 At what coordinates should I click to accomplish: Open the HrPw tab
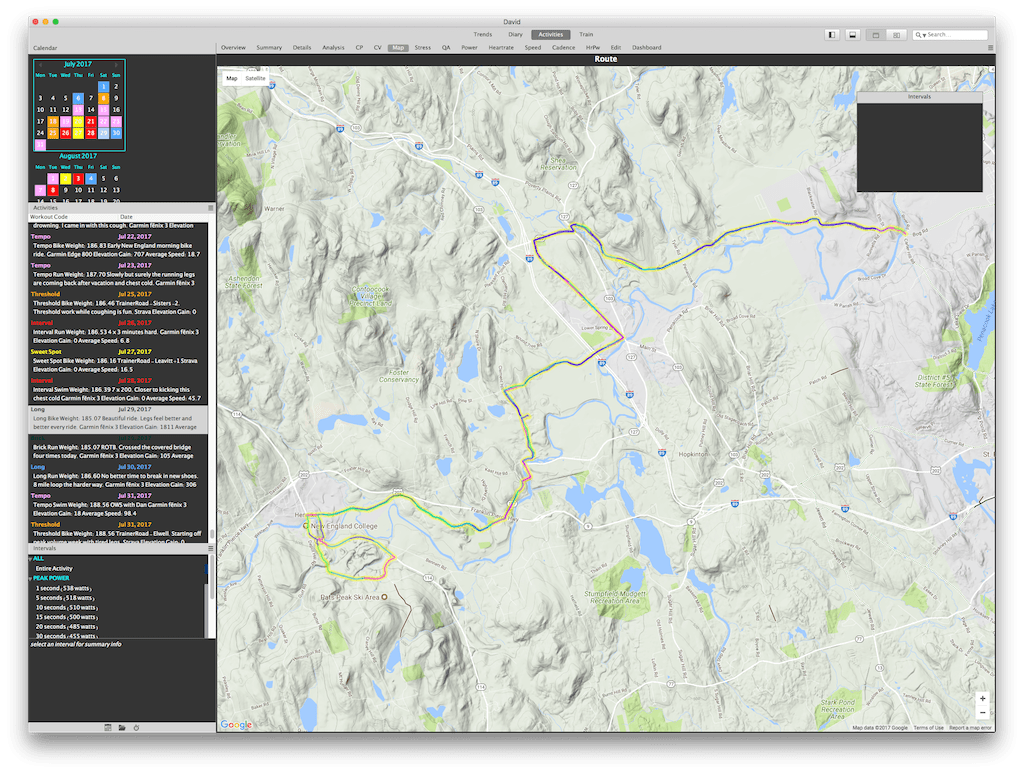(x=593, y=48)
